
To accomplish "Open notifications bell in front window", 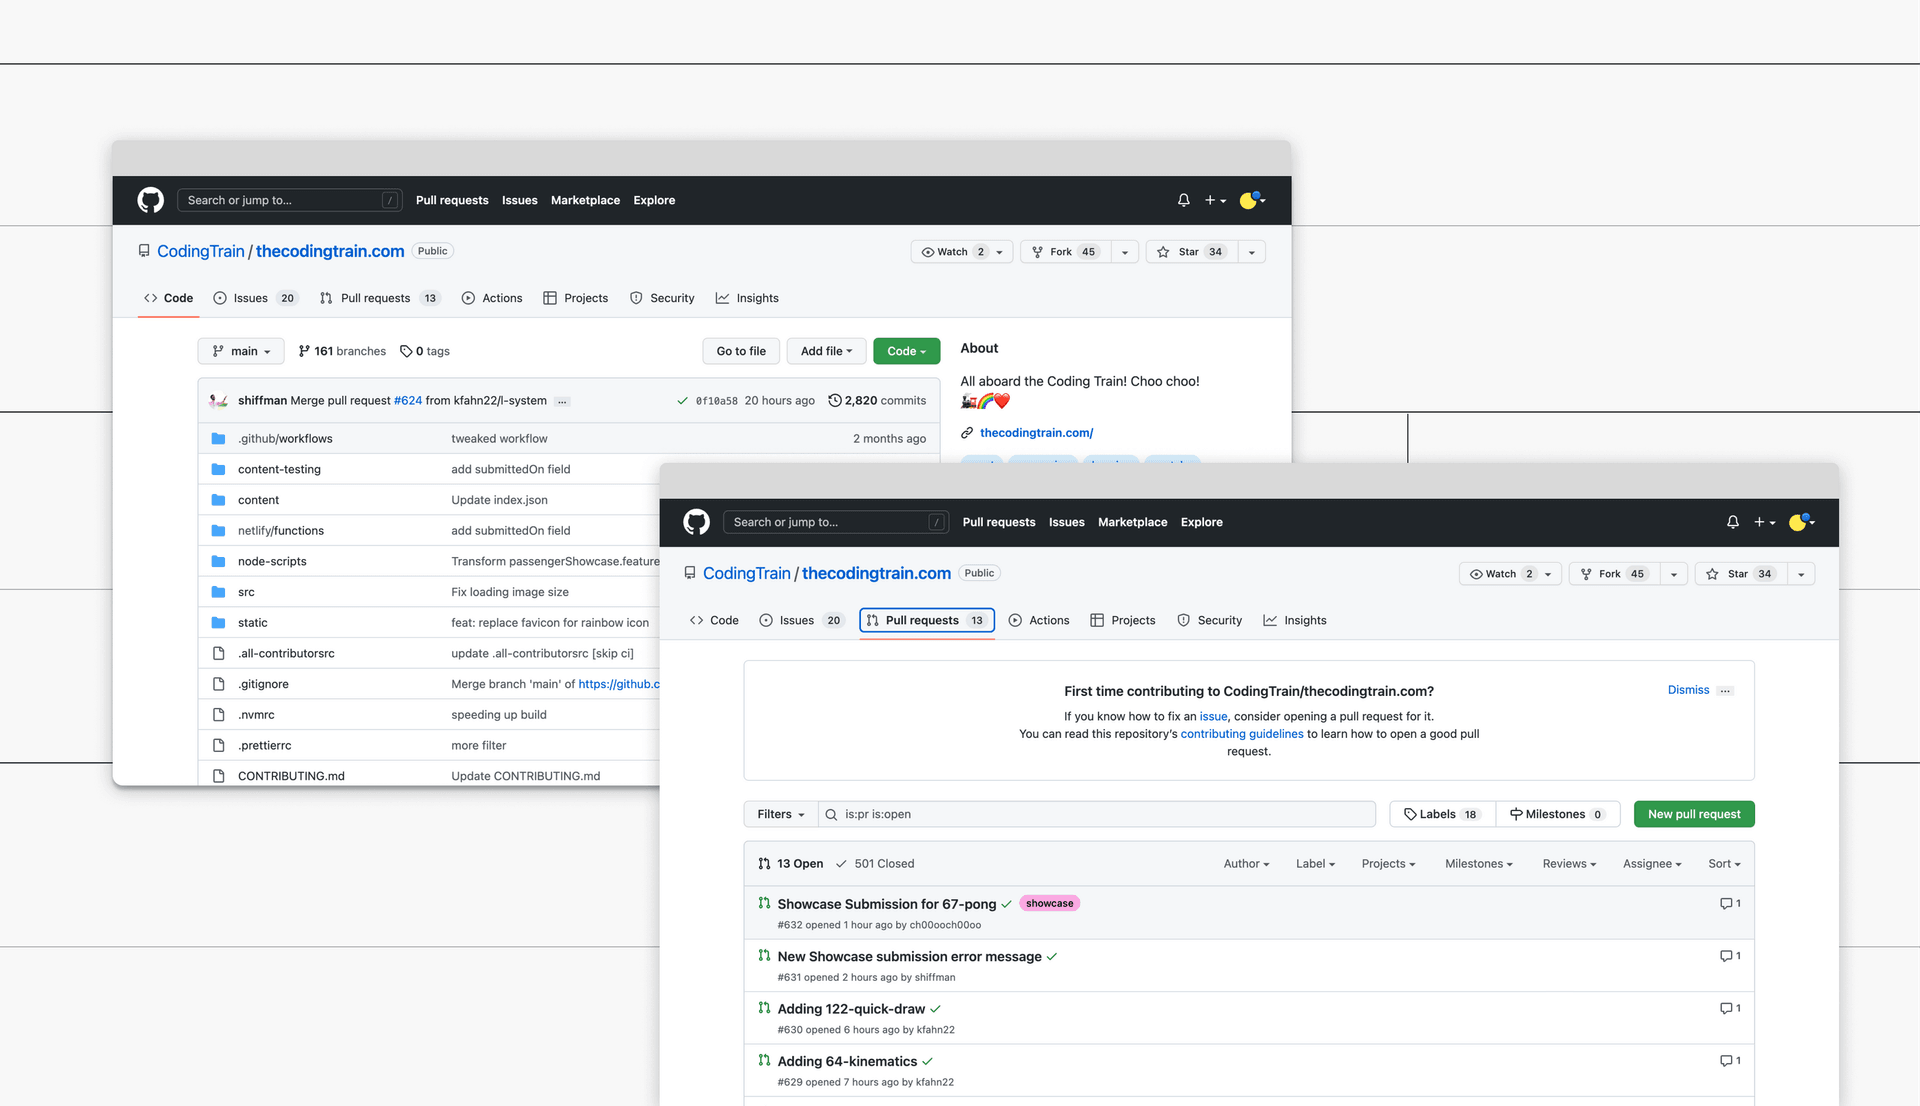I will (x=1733, y=522).
